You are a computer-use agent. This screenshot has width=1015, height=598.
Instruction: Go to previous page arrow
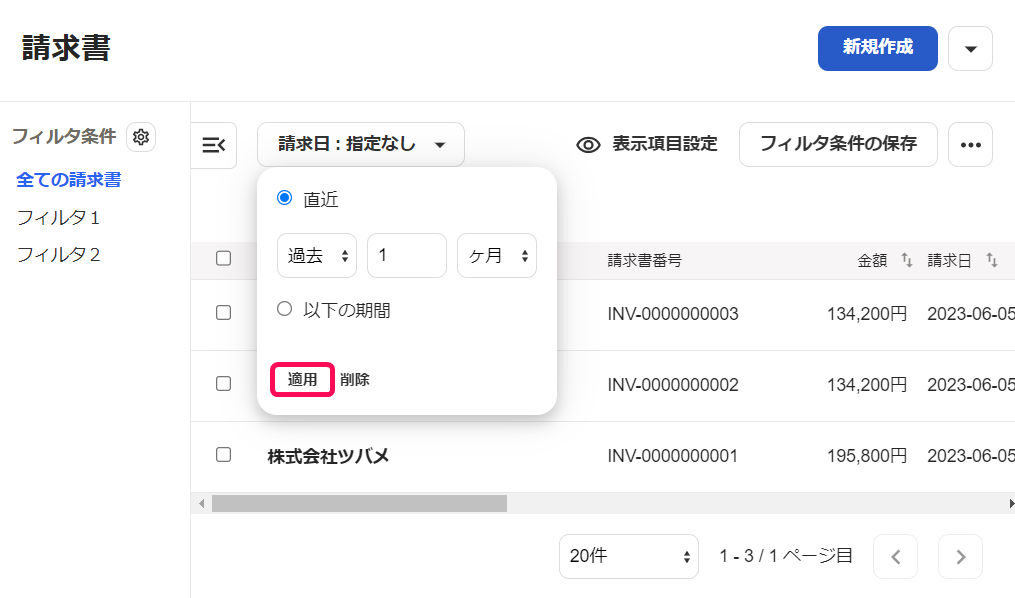895,557
